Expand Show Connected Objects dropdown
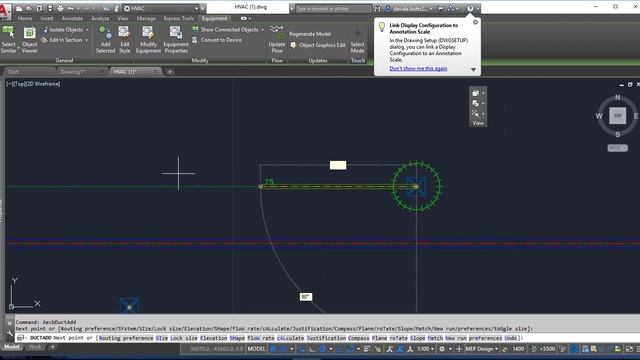Viewport: 640px width, 360px height. [262, 30]
